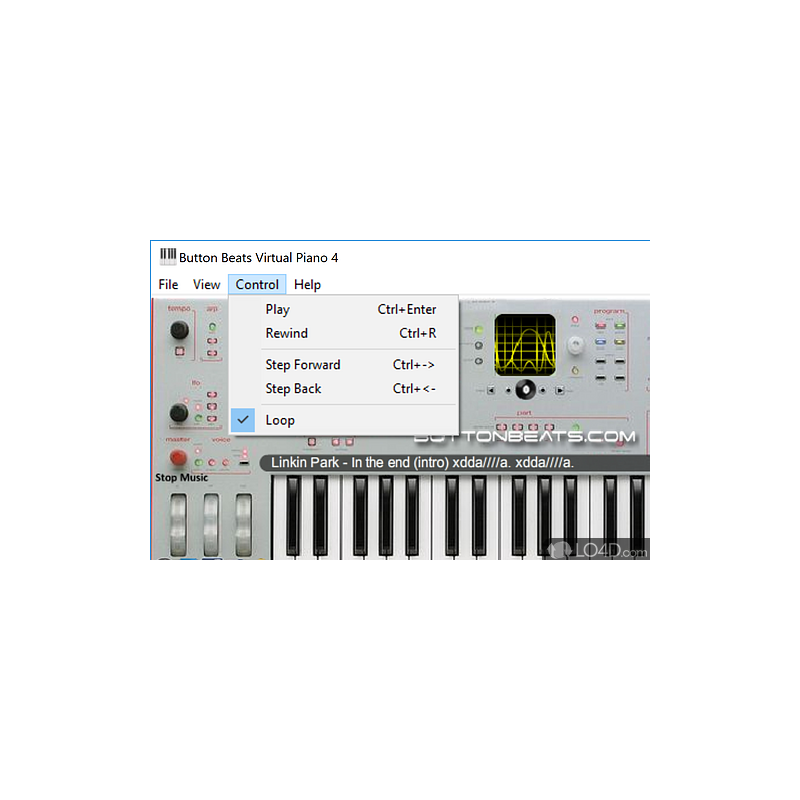The height and width of the screenshot is (800, 800).
Task: Toggle the green voice button
Action: [x=199, y=463]
